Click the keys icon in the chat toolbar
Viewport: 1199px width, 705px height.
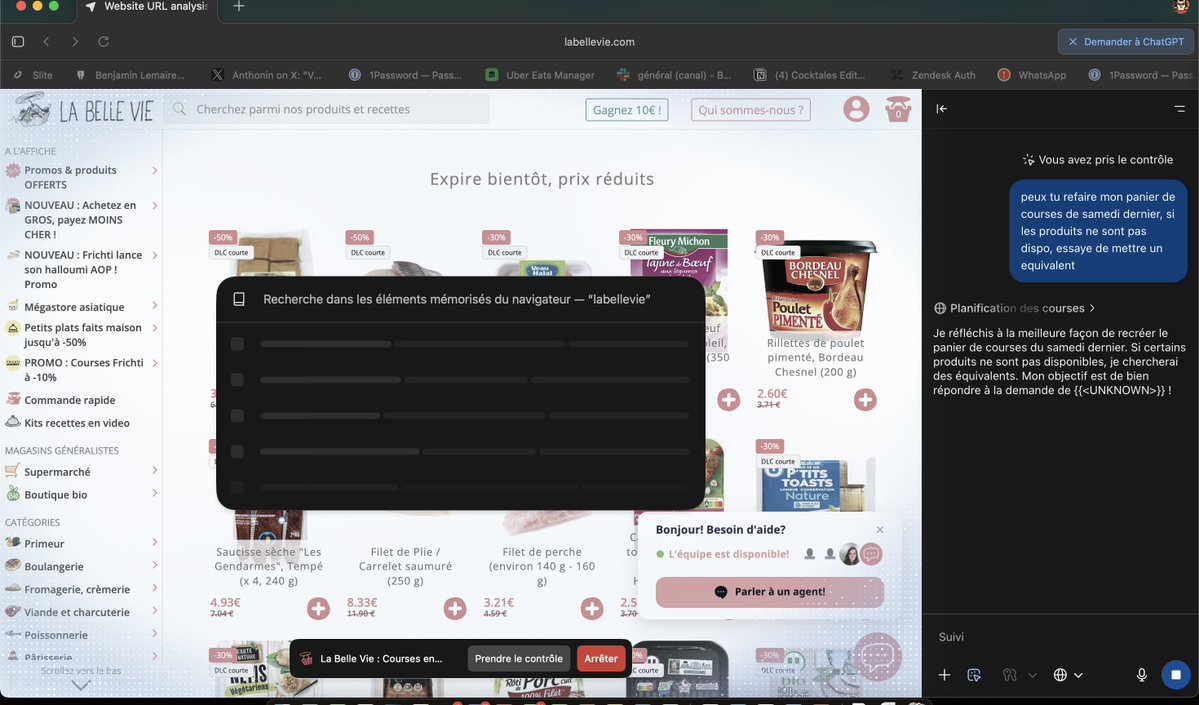[1009, 674]
